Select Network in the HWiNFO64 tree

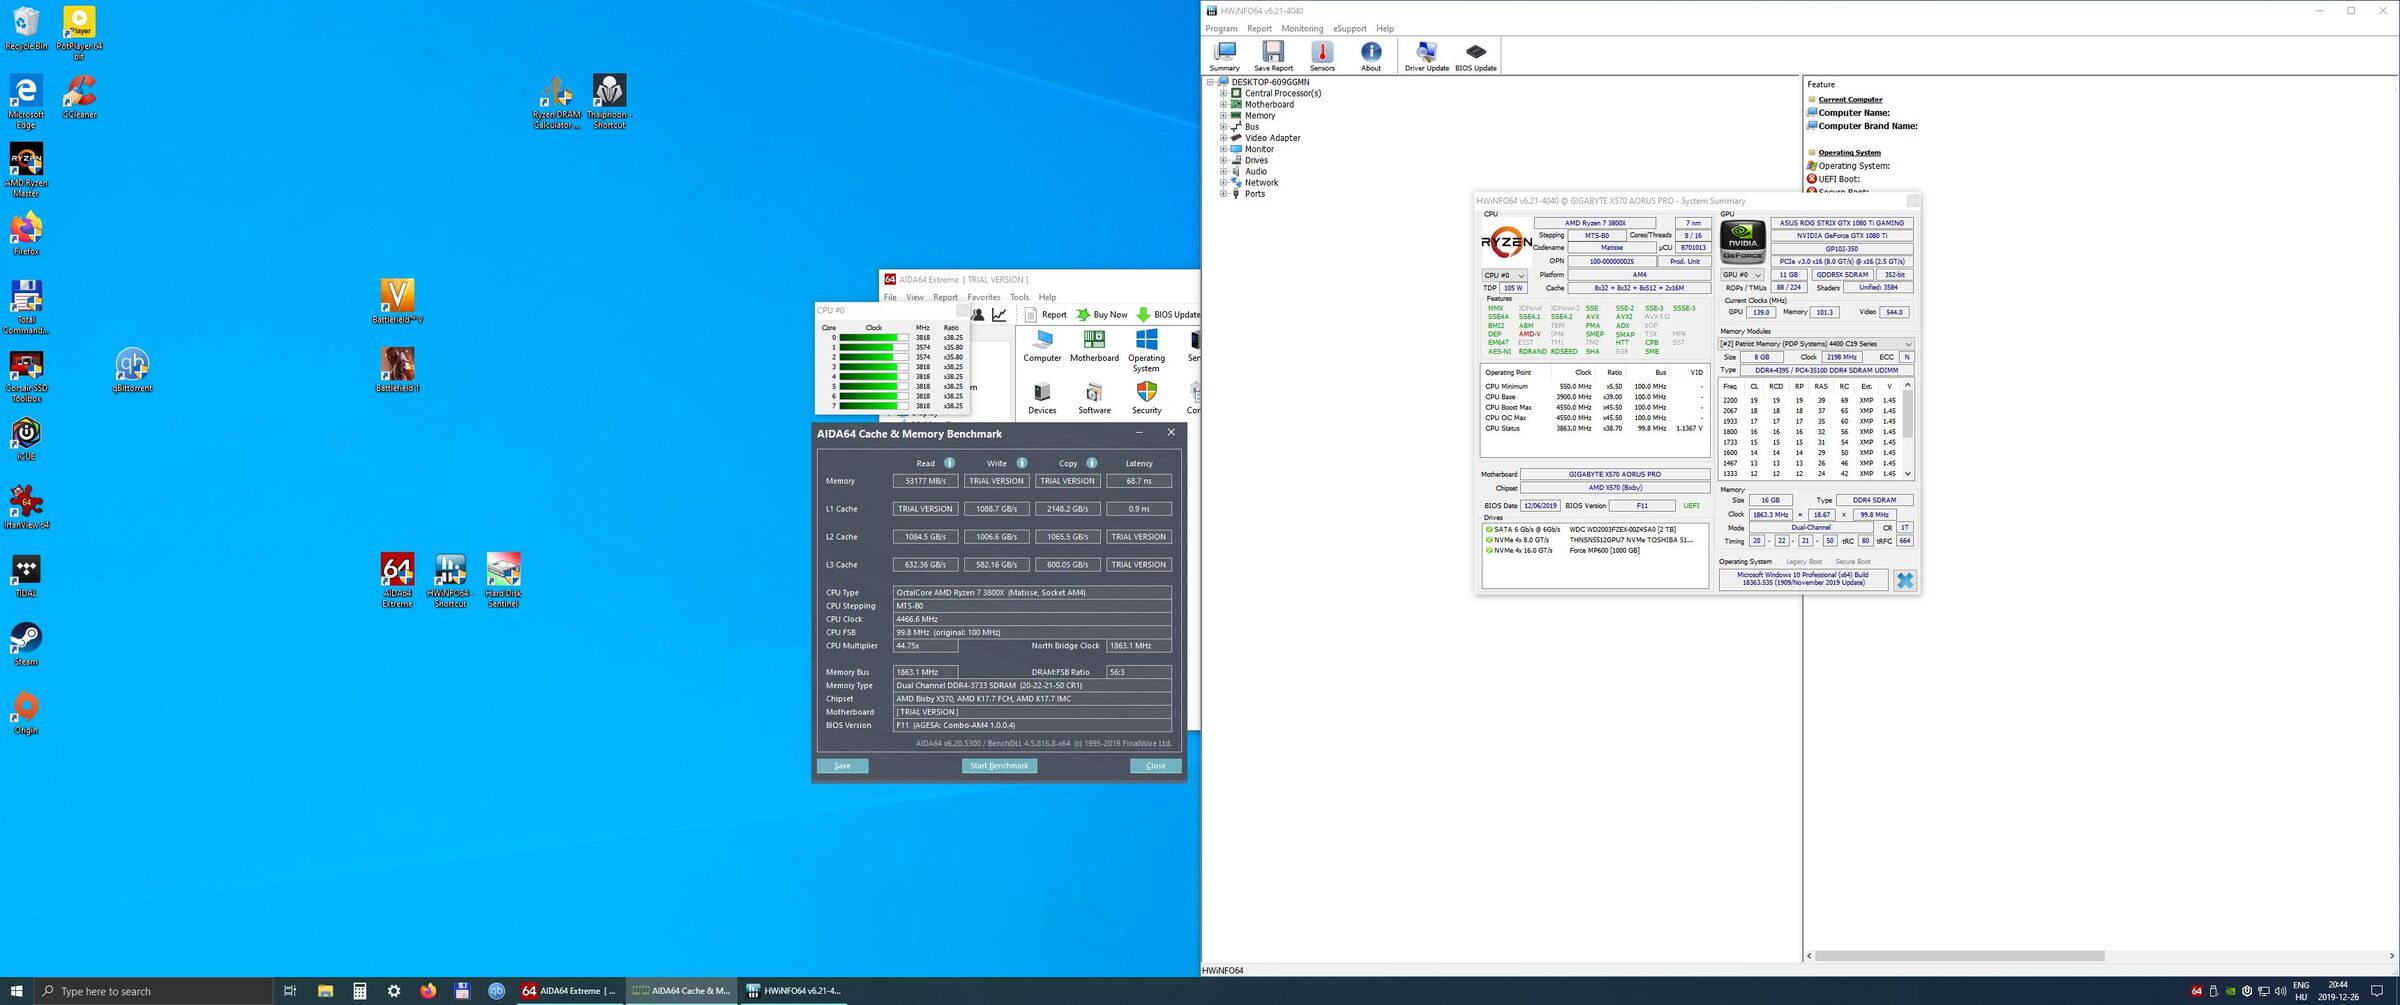pos(1261,183)
